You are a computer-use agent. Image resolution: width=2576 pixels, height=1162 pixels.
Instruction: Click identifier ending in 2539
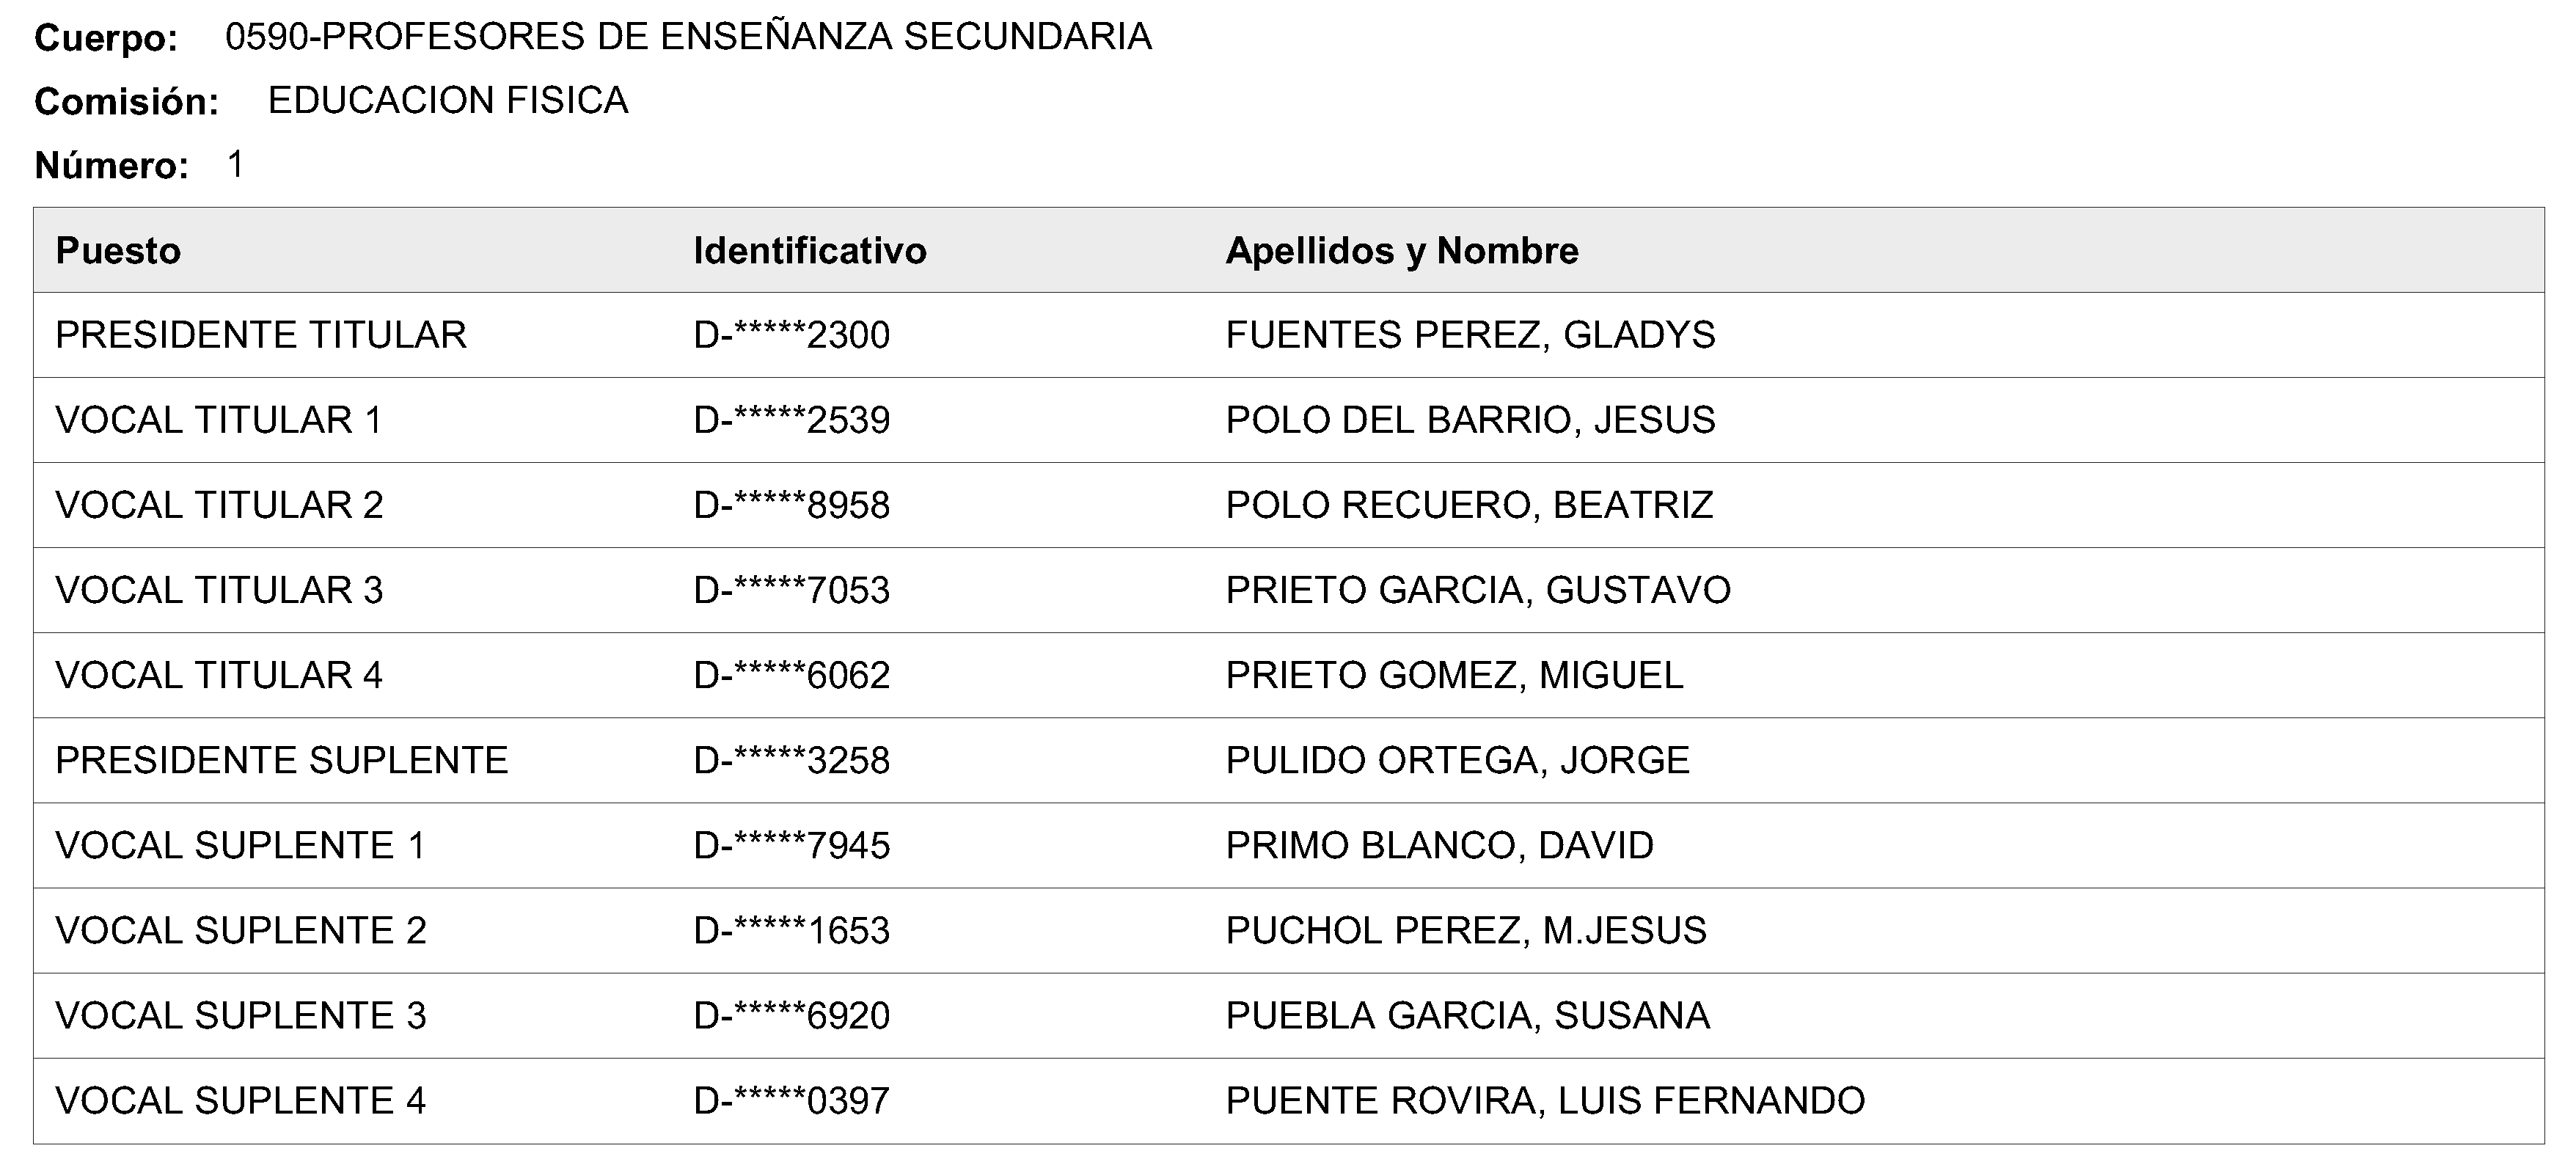pos(791,420)
